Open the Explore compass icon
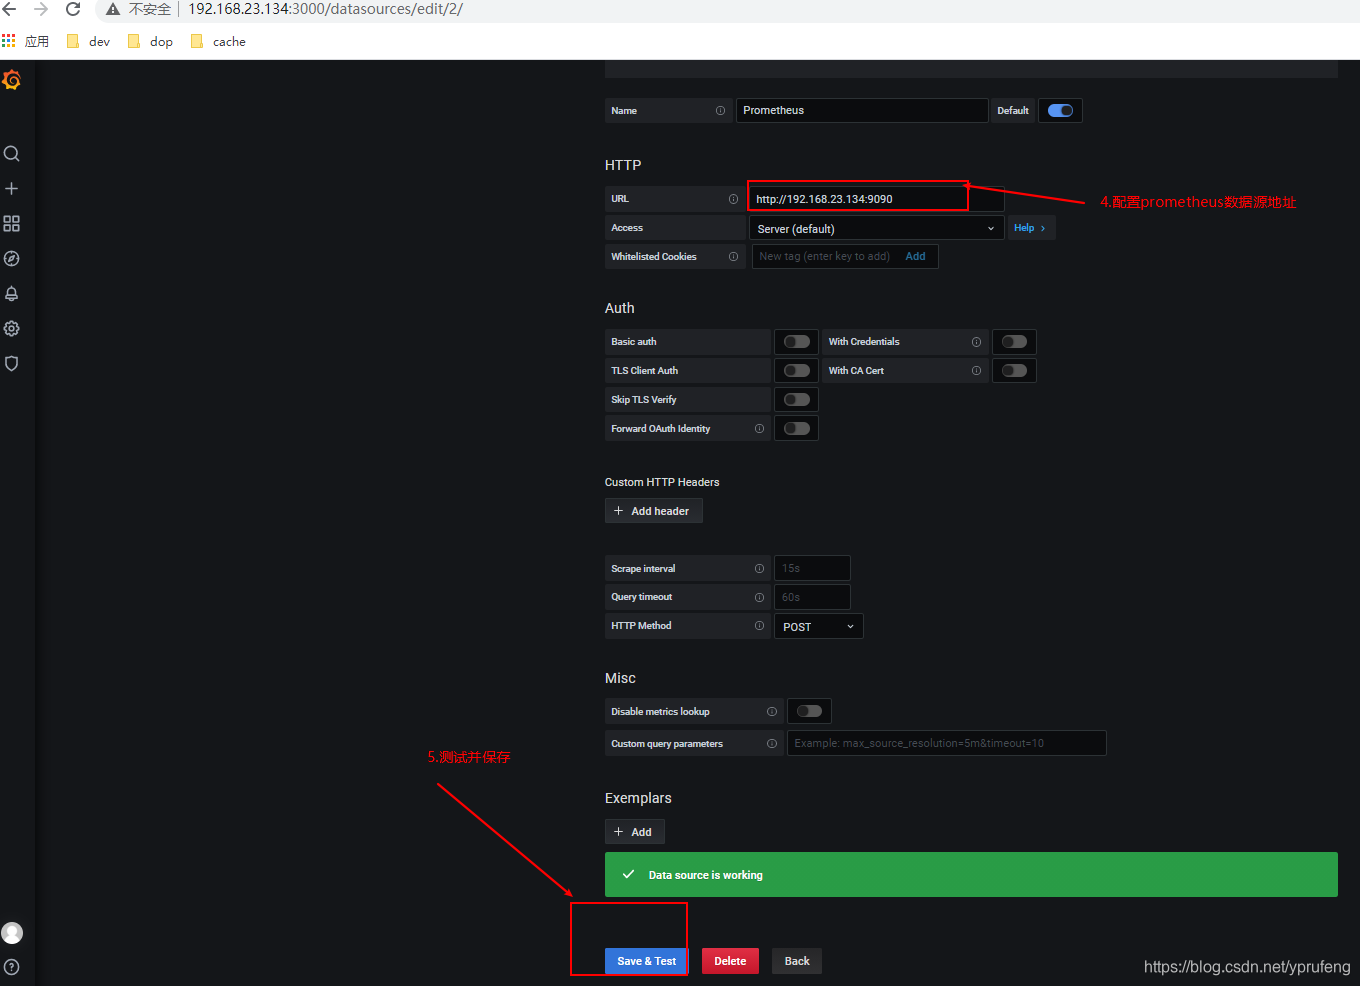Screen dimensions: 1360x986 [x=12, y=259]
